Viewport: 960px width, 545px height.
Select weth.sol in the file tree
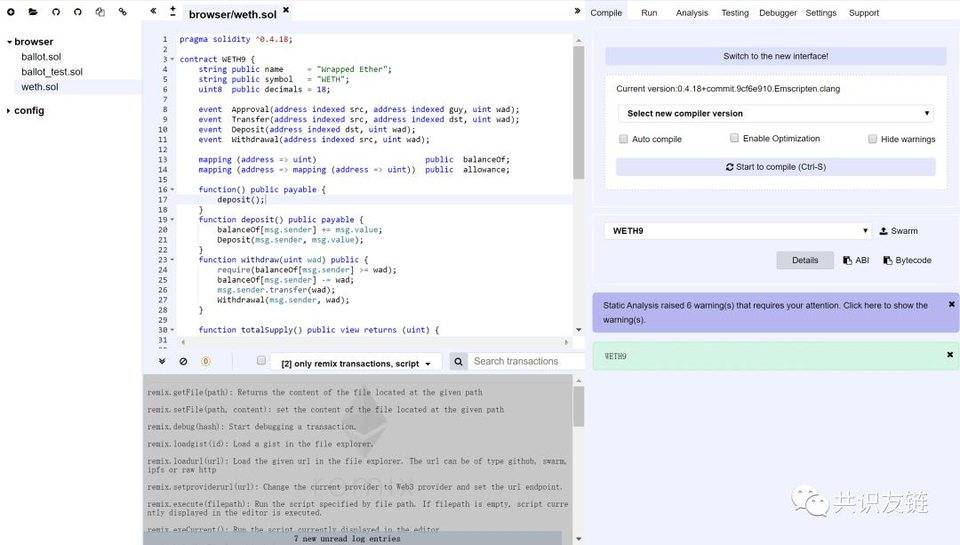tap(40, 87)
